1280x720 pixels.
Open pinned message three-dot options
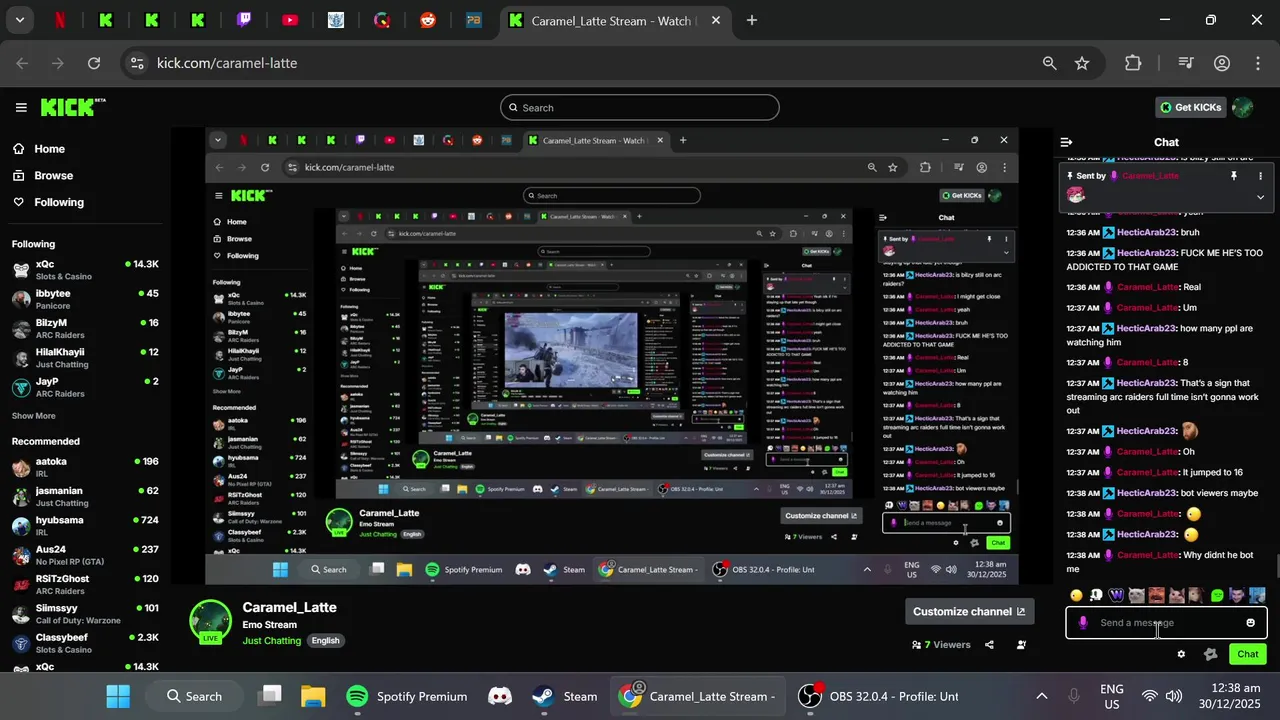click(1260, 175)
